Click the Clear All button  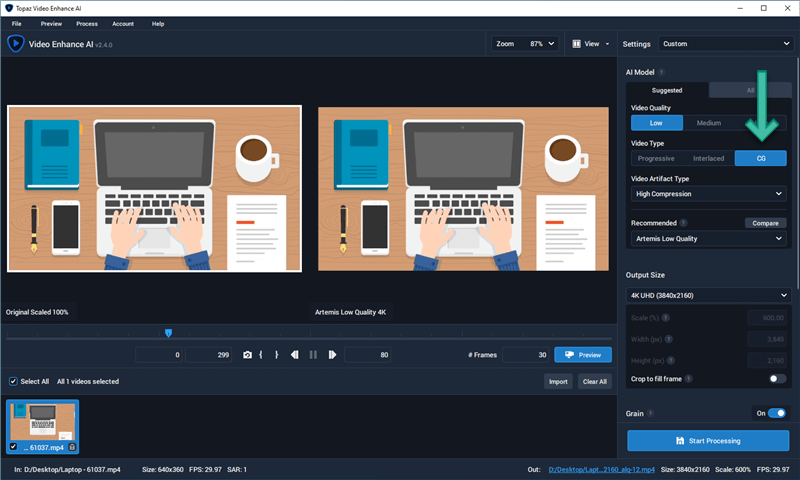[595, 381]
